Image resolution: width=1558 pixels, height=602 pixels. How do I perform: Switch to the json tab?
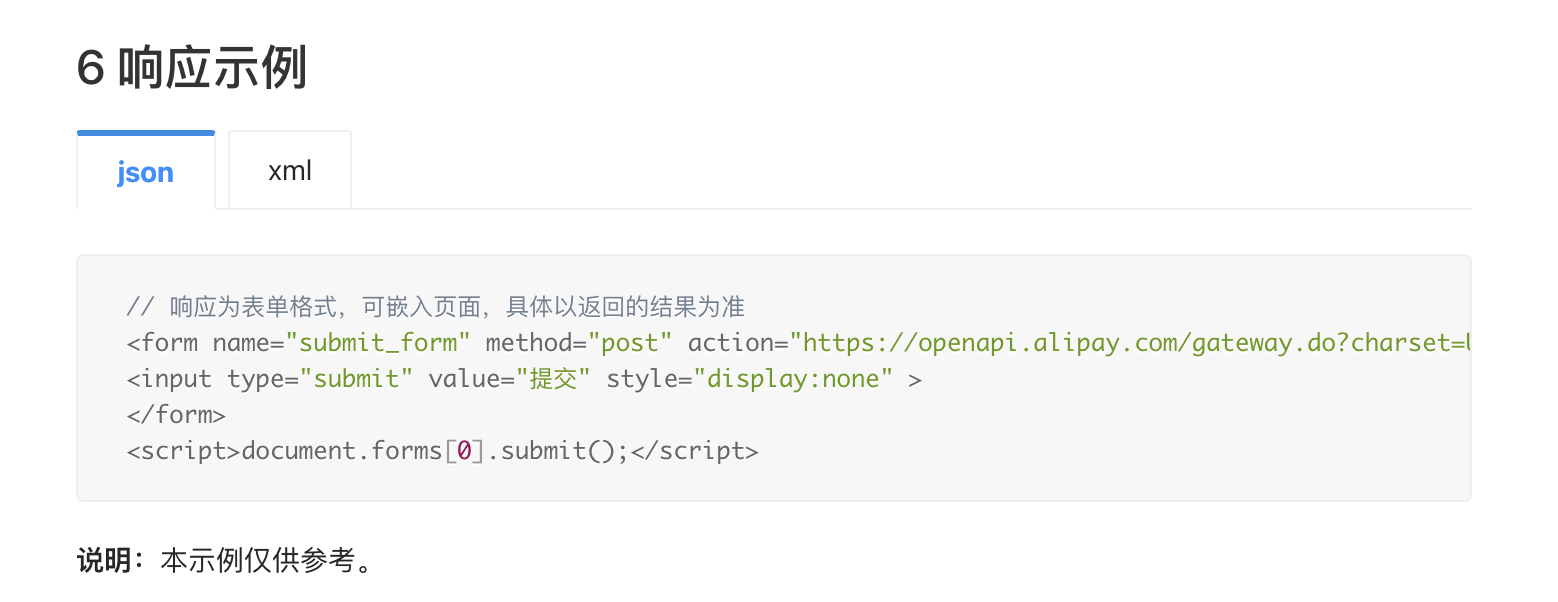[x=146, y=171]
